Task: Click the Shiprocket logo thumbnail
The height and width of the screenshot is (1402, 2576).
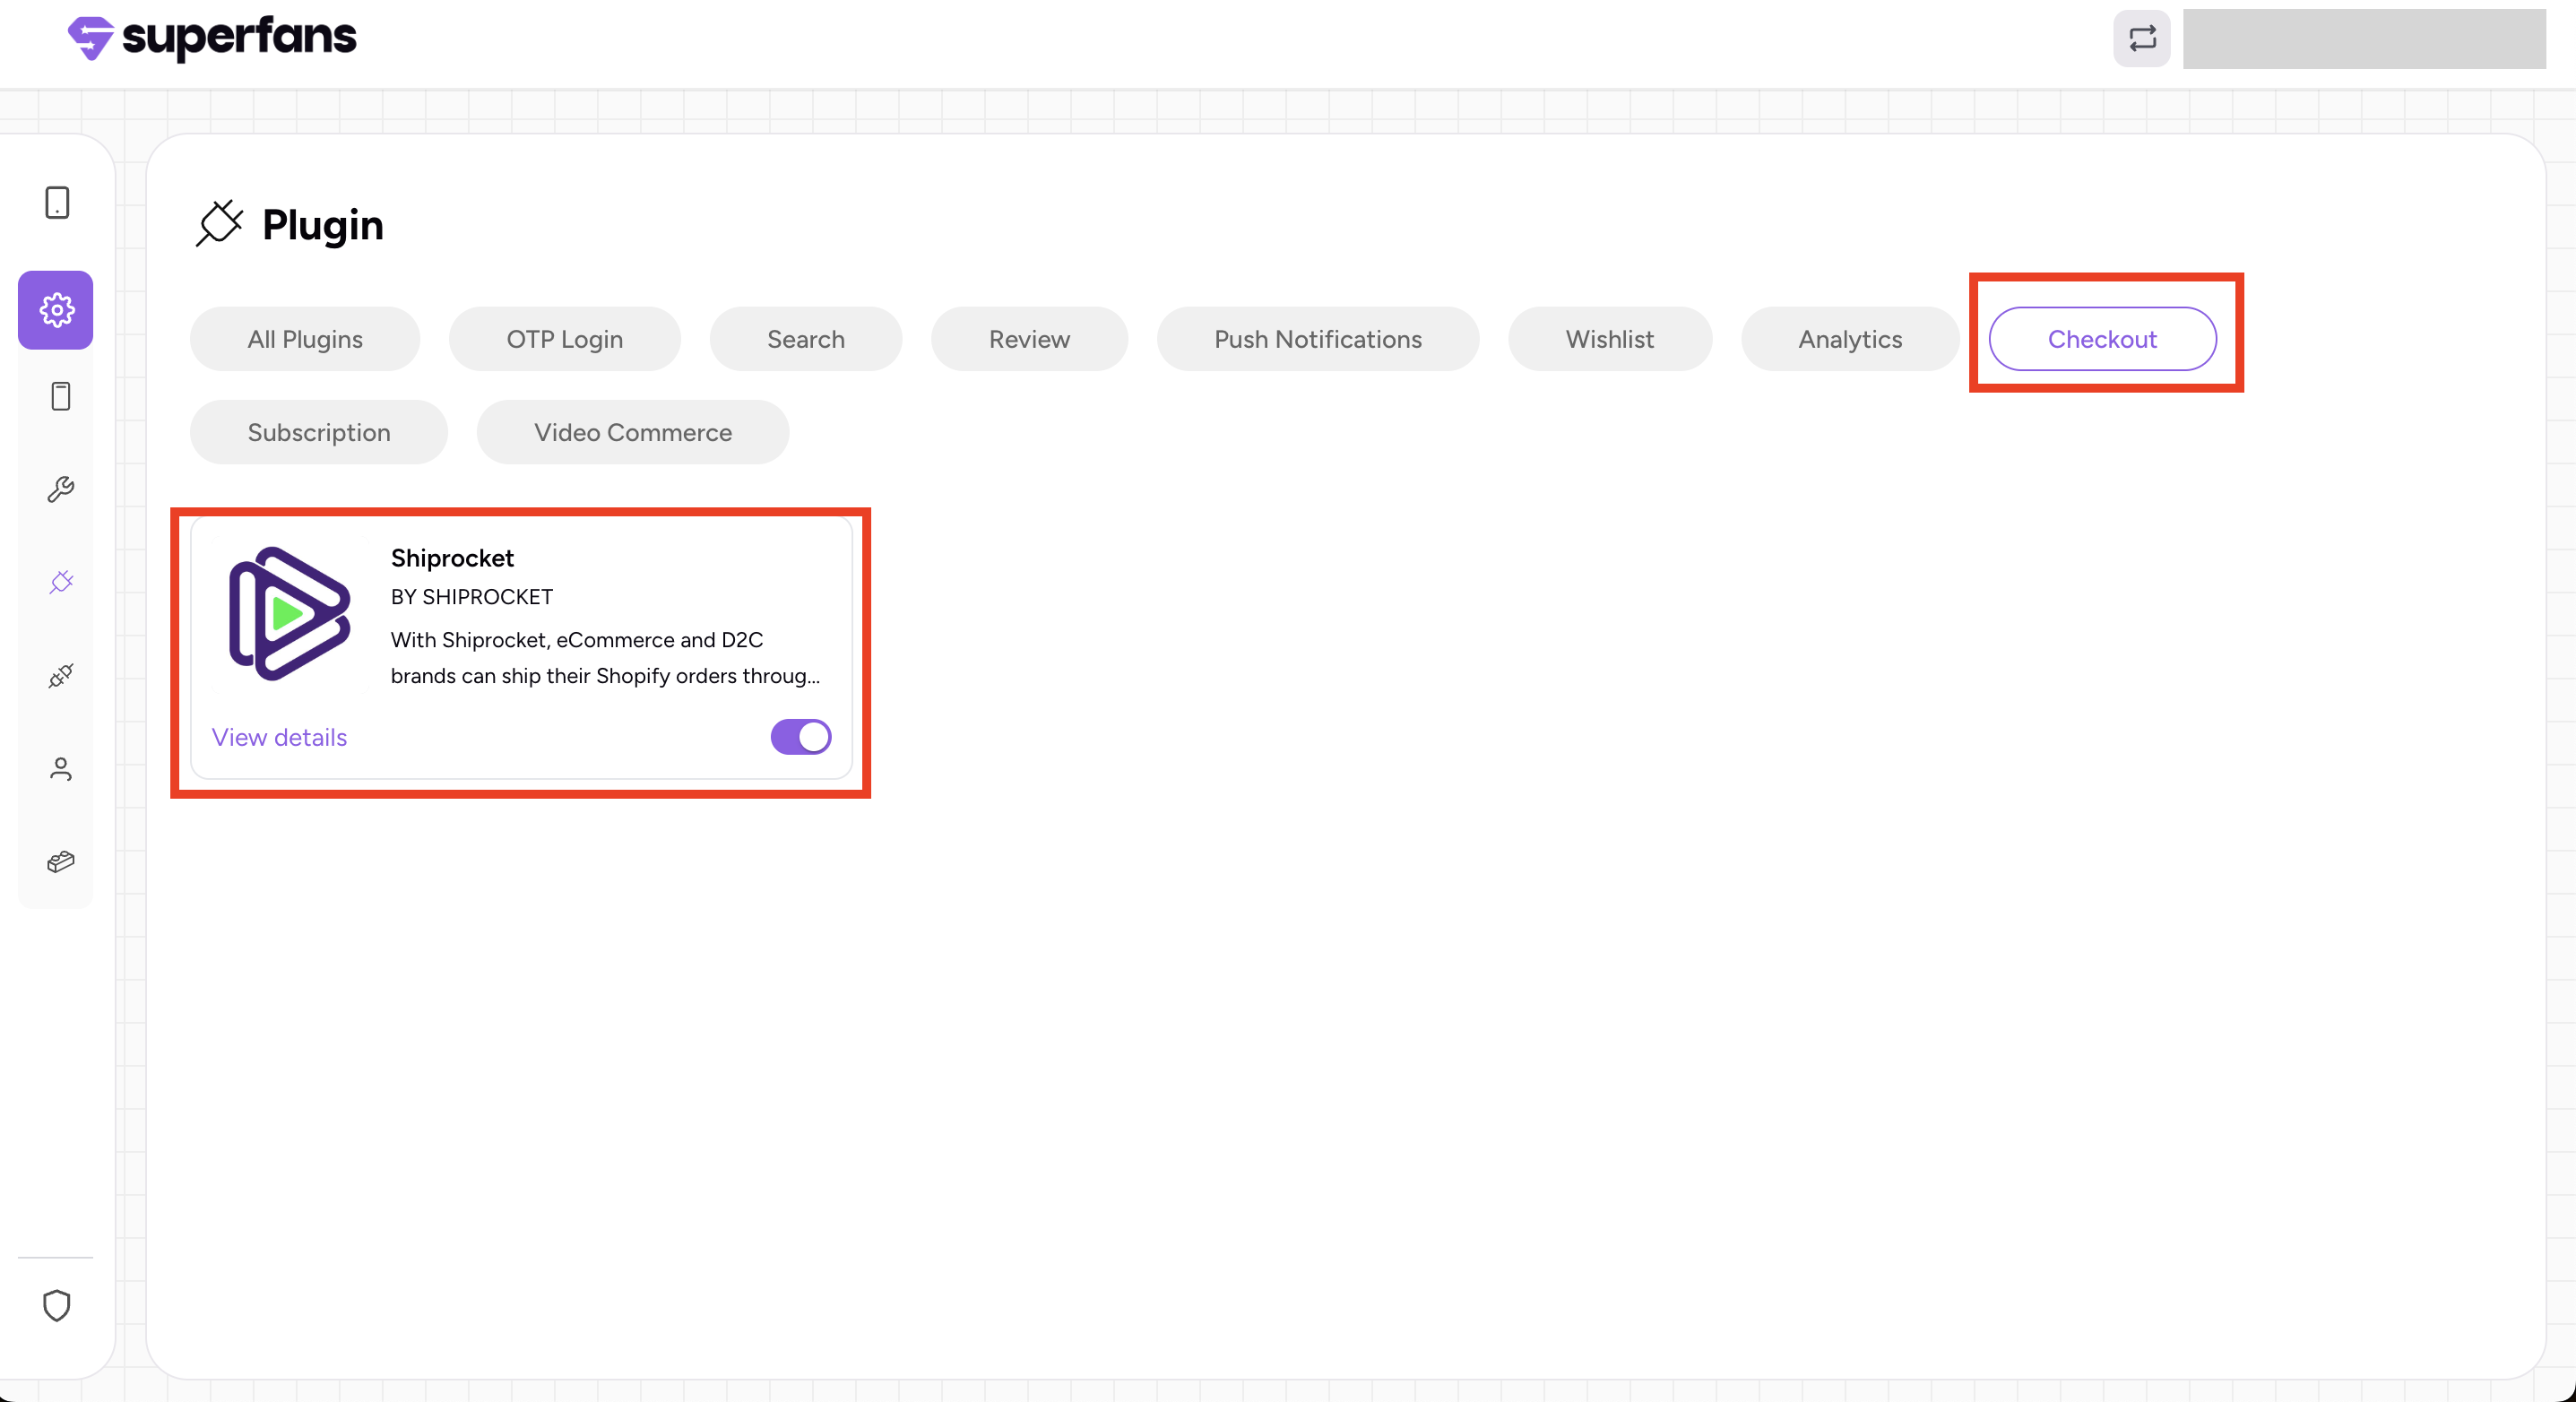Action: [x=289, y=614]
